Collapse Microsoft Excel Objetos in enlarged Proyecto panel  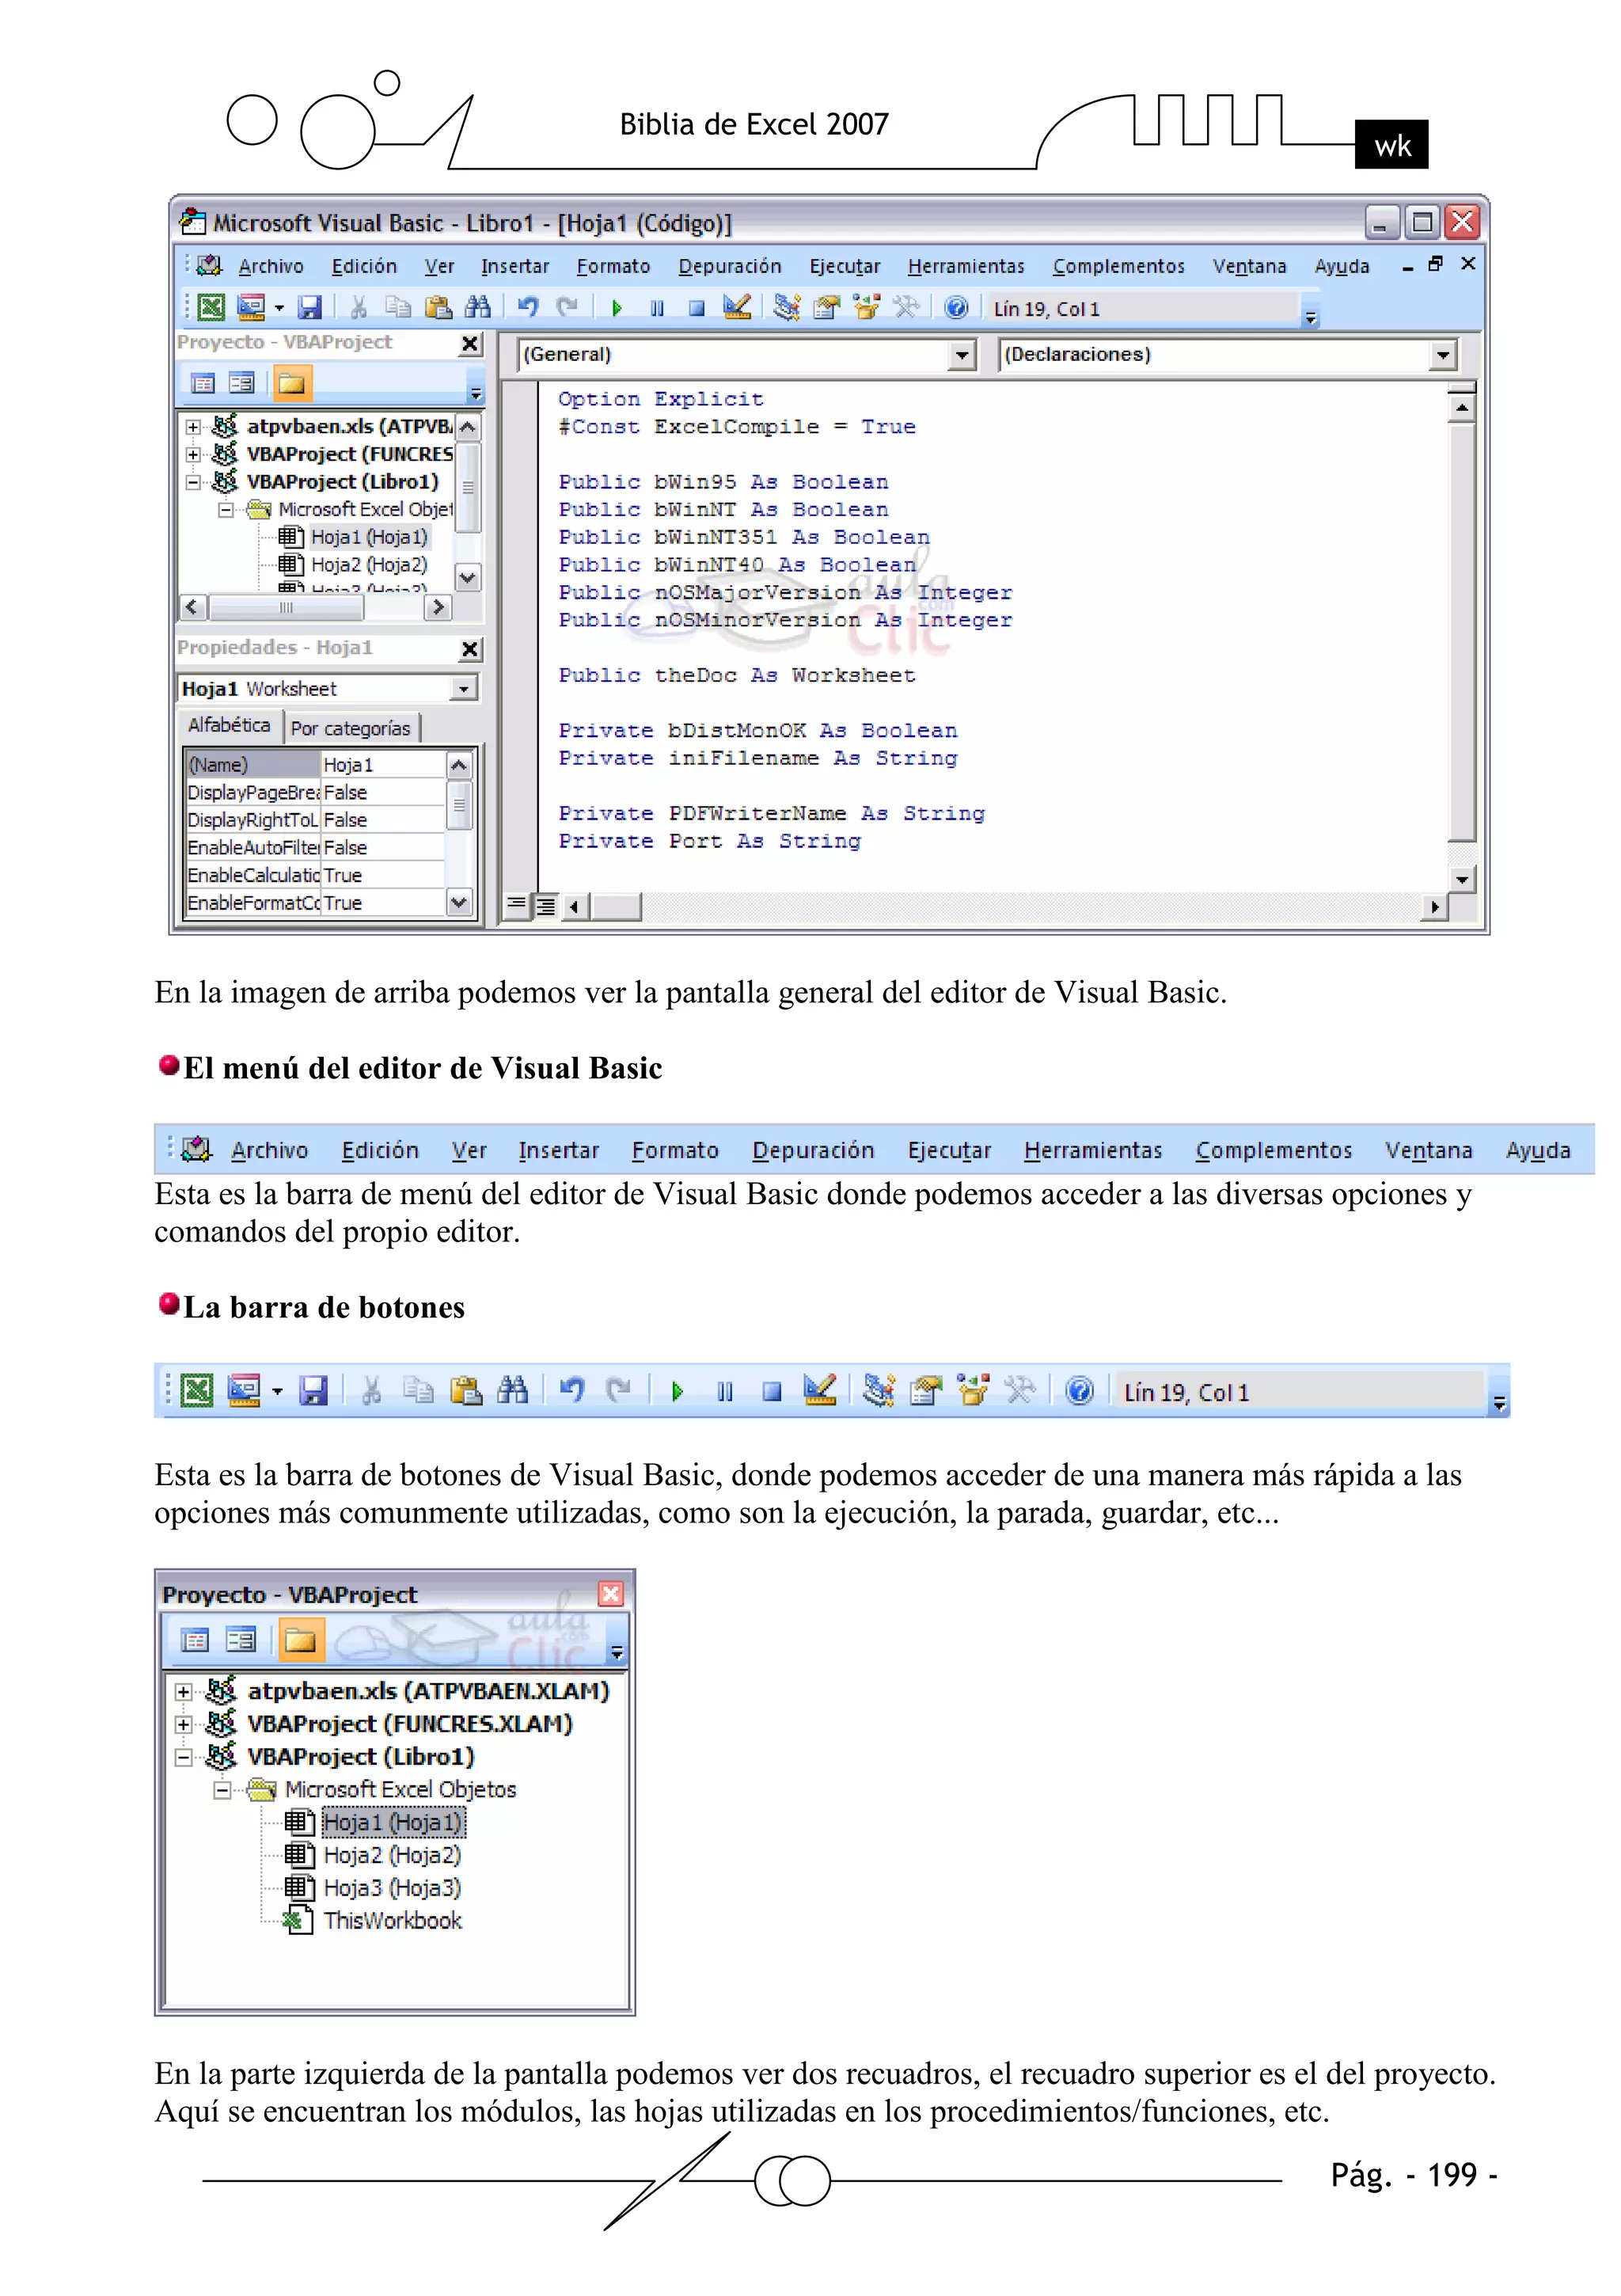222,1791
